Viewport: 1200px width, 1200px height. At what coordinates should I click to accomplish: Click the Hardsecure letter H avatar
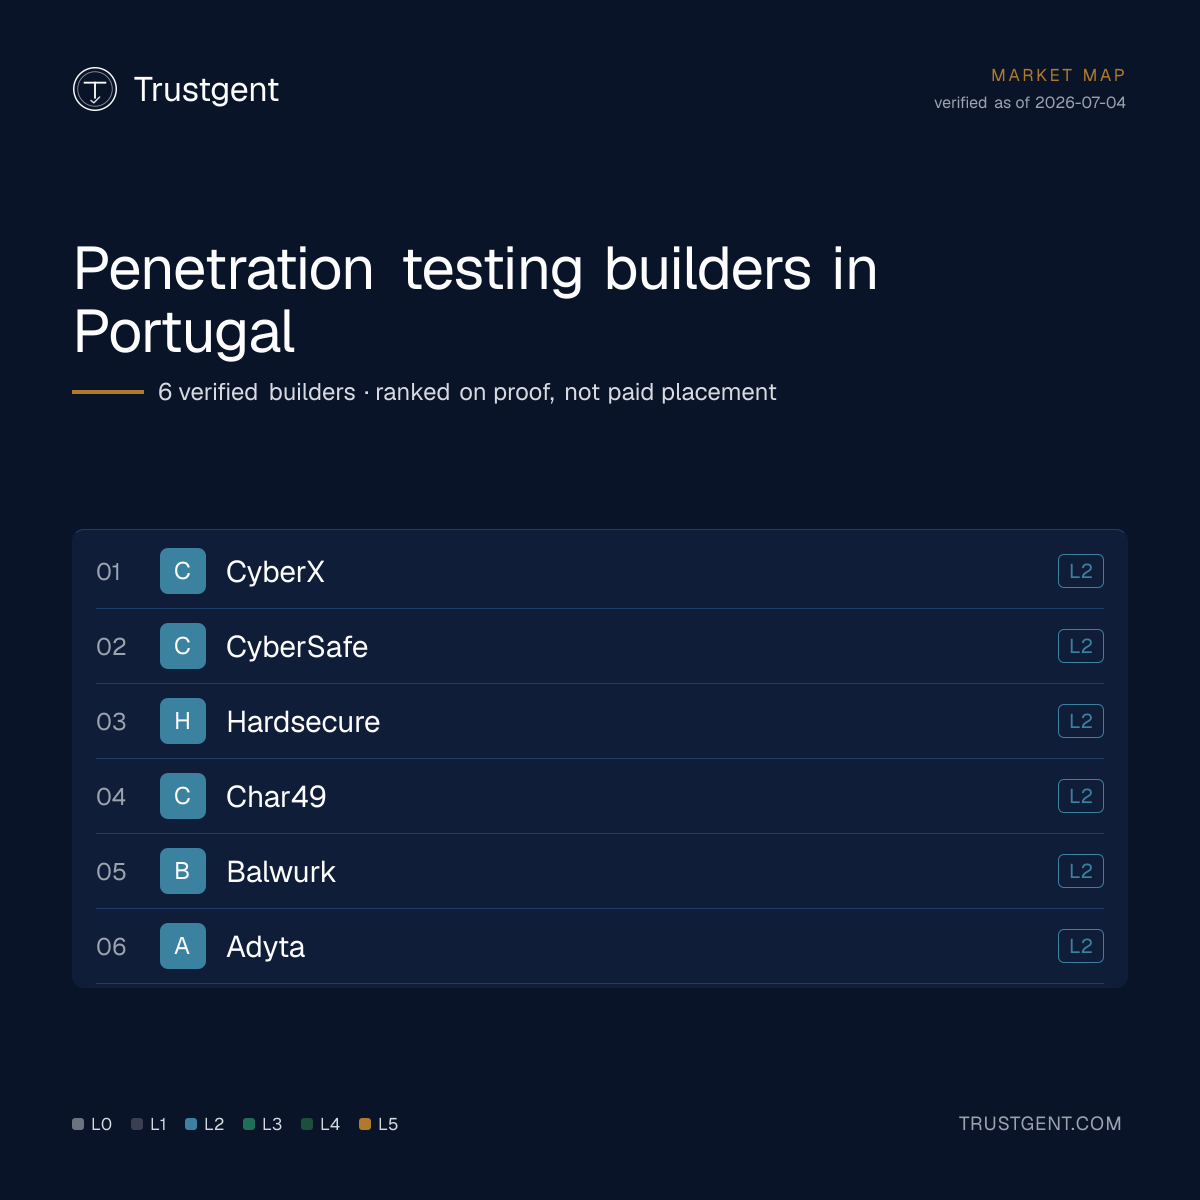pos(183,721)
